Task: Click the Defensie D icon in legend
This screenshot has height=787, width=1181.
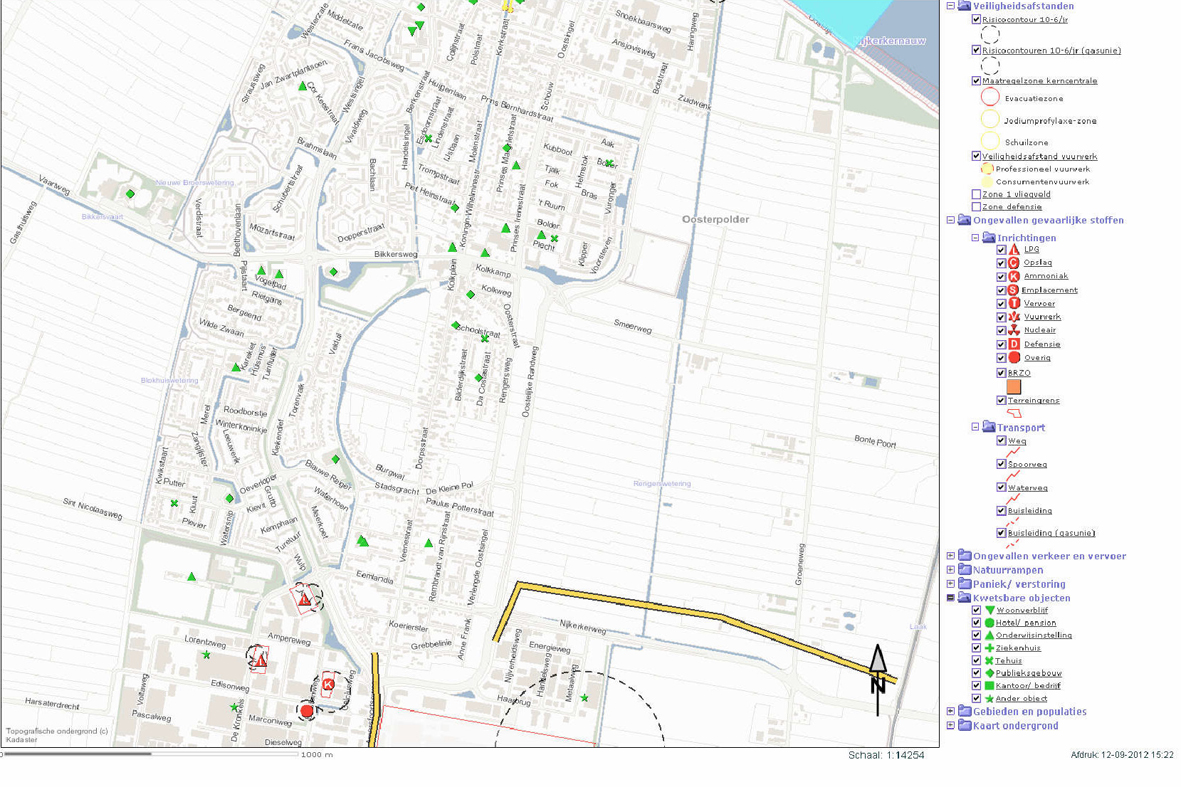Action: click(1014, 344)
